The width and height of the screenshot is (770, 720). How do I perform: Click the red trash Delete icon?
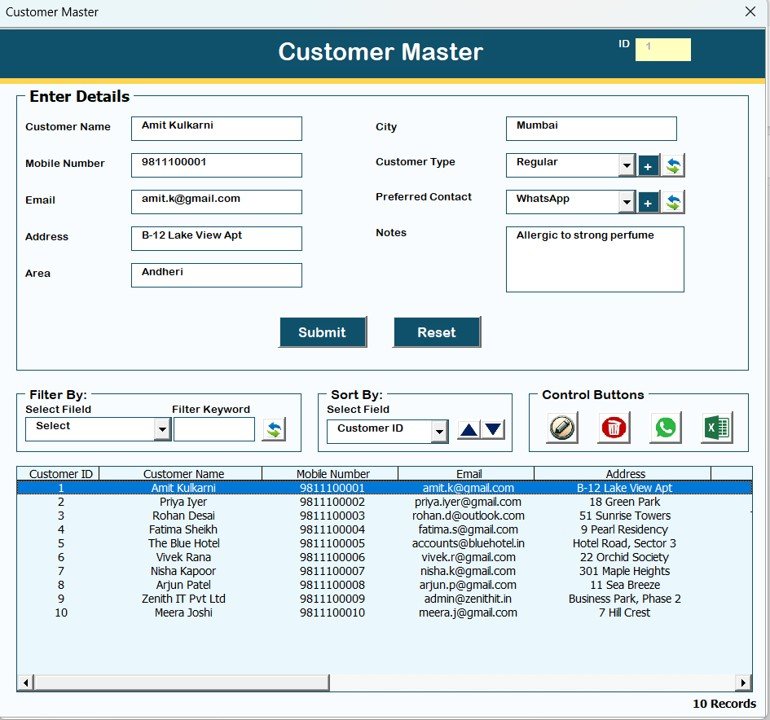tap(614, 428)
